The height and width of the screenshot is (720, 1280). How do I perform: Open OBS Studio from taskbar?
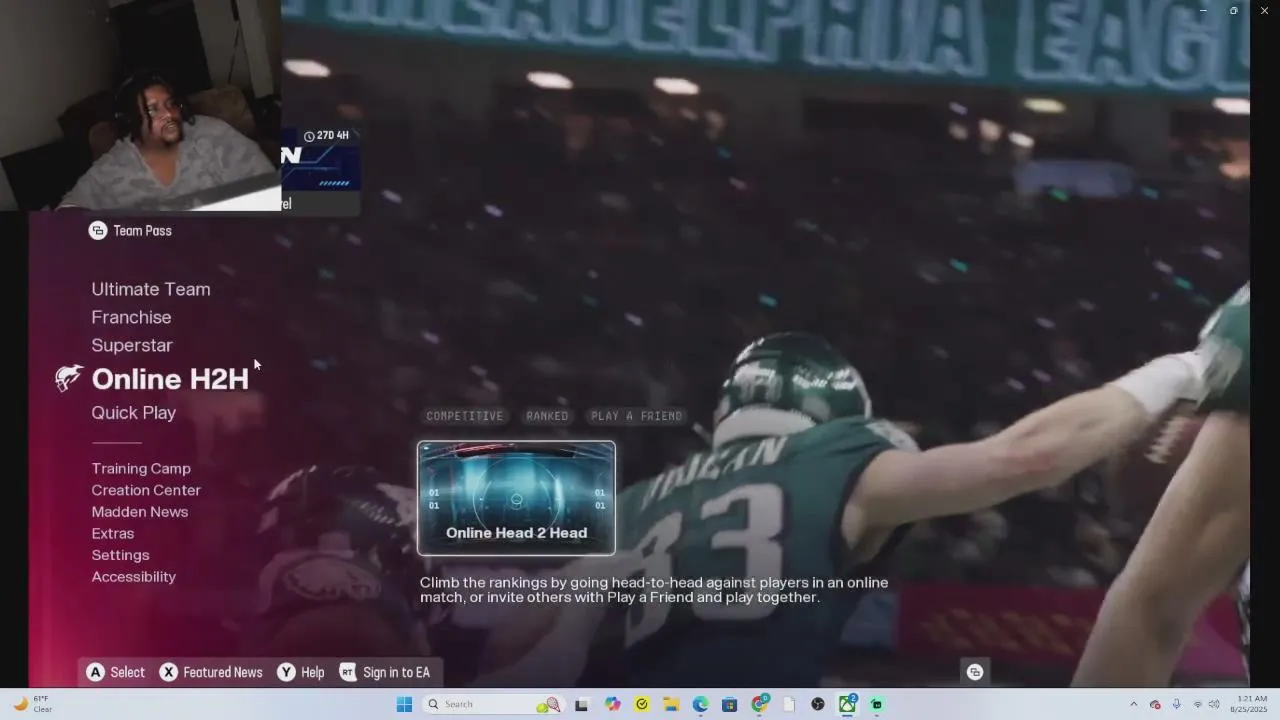point(818,704)
